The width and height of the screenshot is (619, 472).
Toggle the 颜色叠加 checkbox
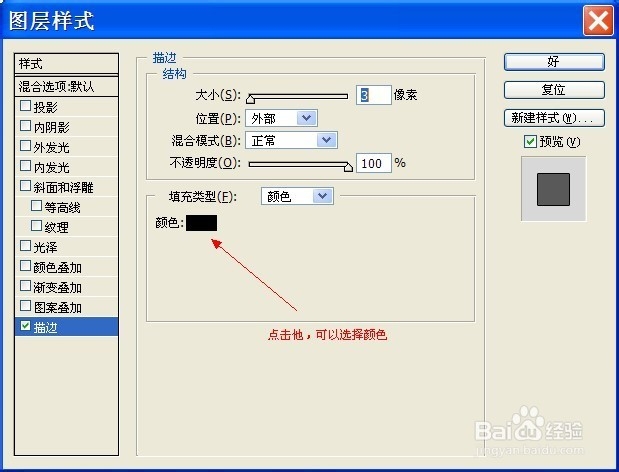coord(25,266)
